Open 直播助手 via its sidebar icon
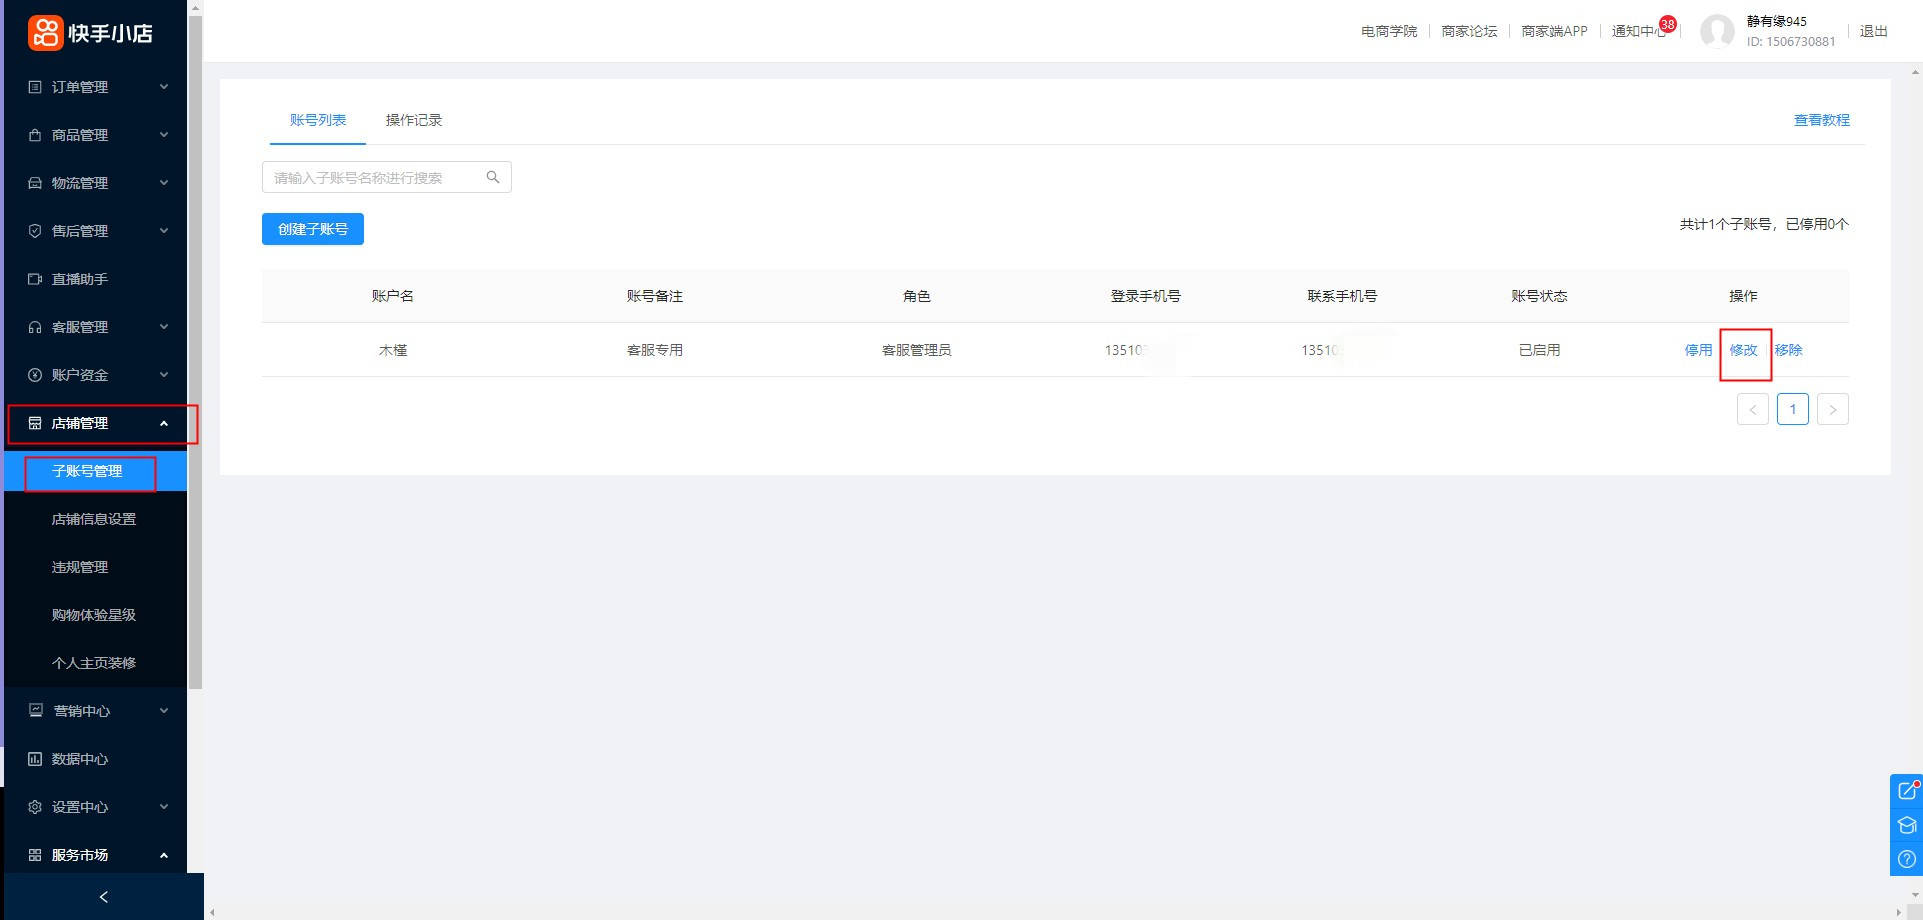Viewport: 1923px width, 920px height. (x=35, y=278)
